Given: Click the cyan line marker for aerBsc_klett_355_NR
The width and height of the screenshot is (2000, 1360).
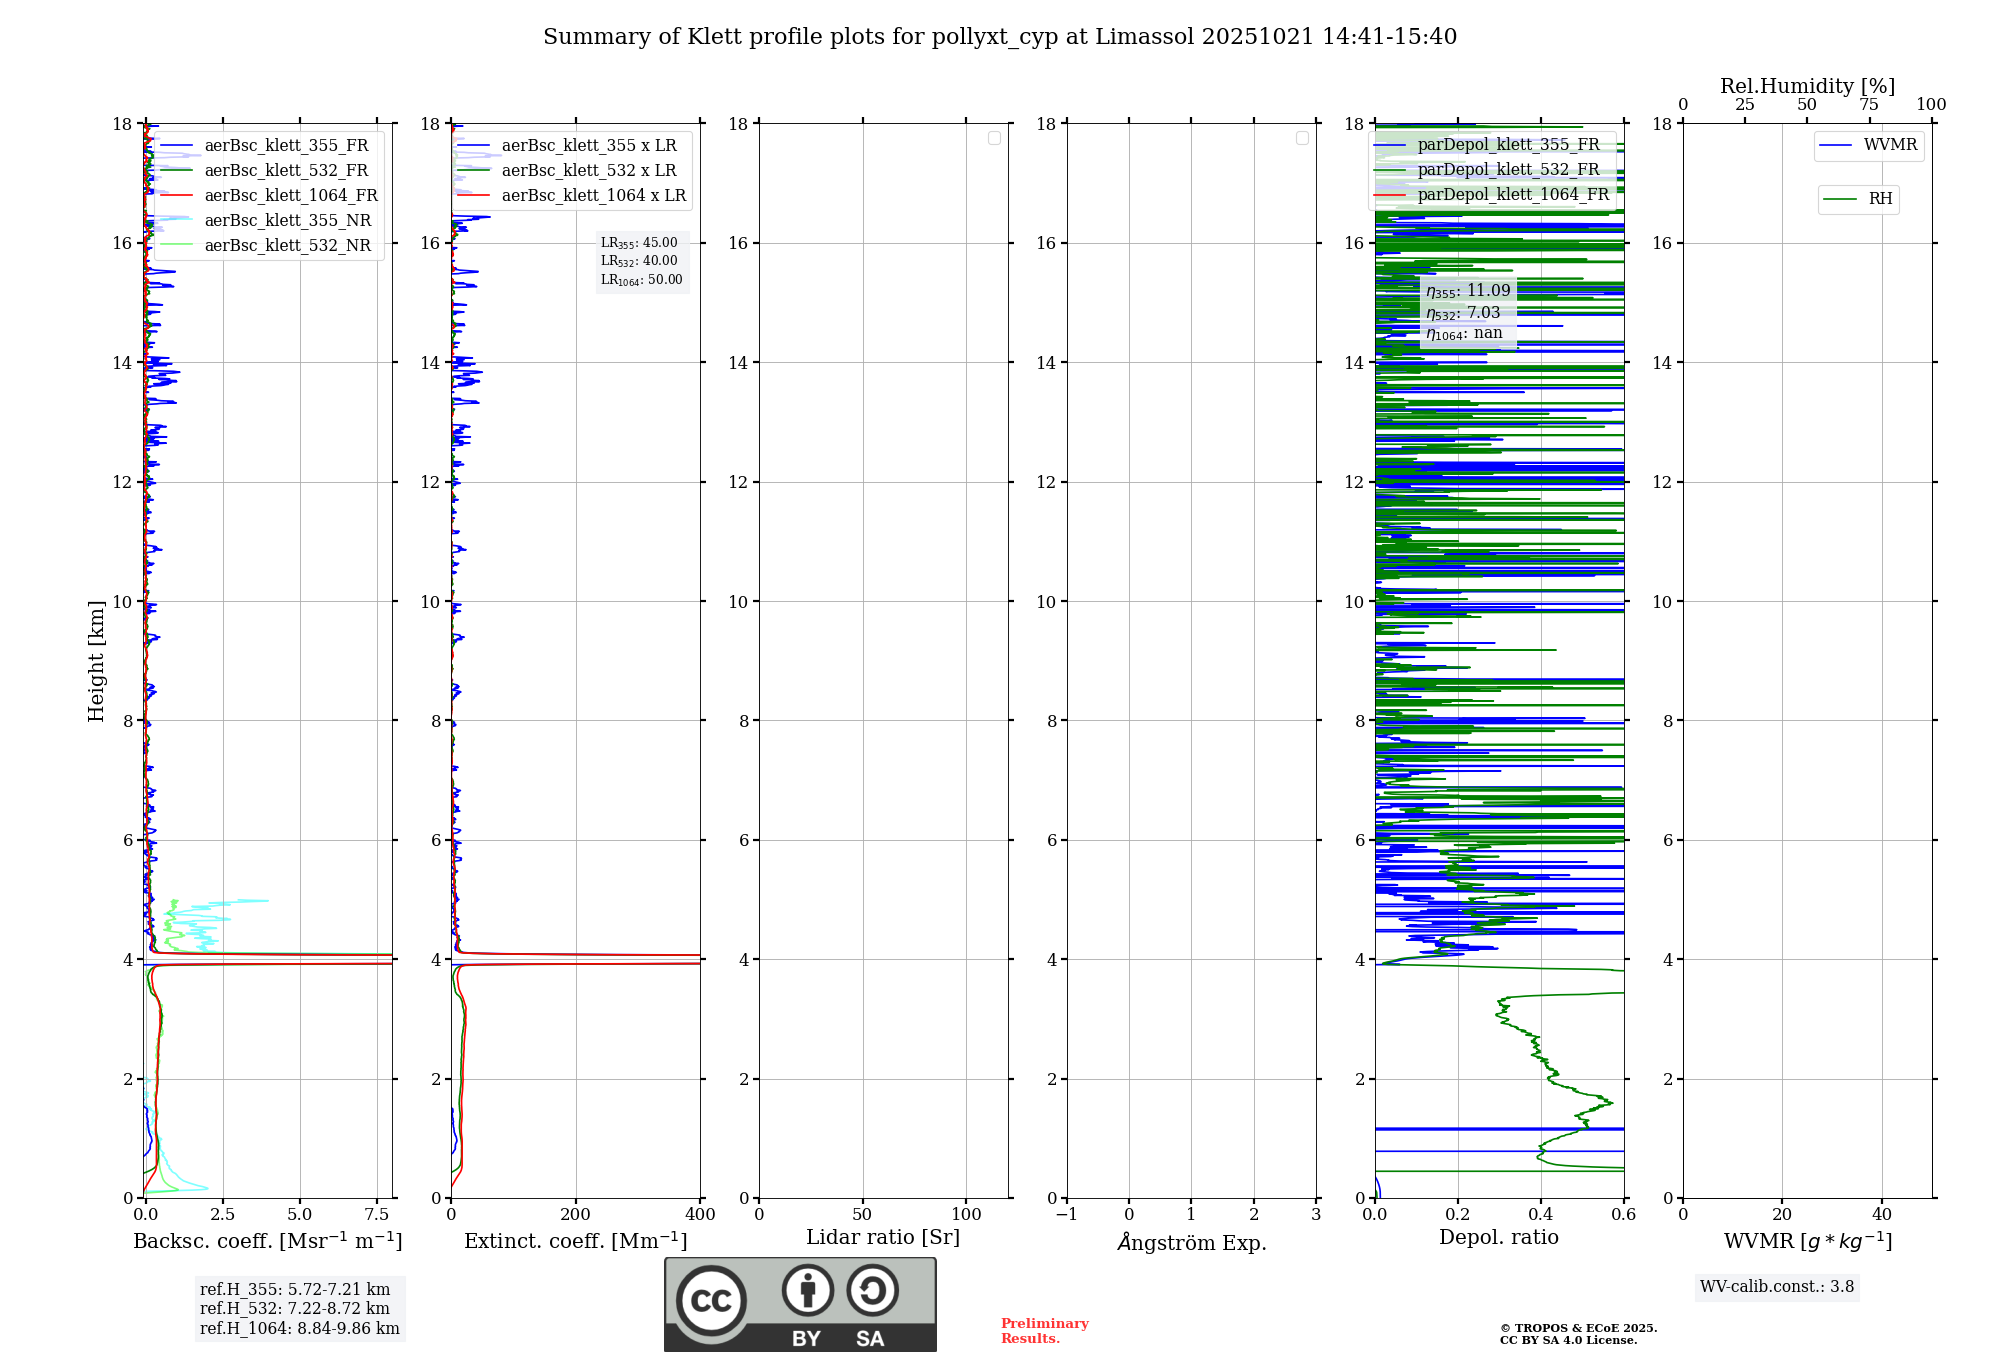Looking at the screenshot, I should tap(176, 221).
